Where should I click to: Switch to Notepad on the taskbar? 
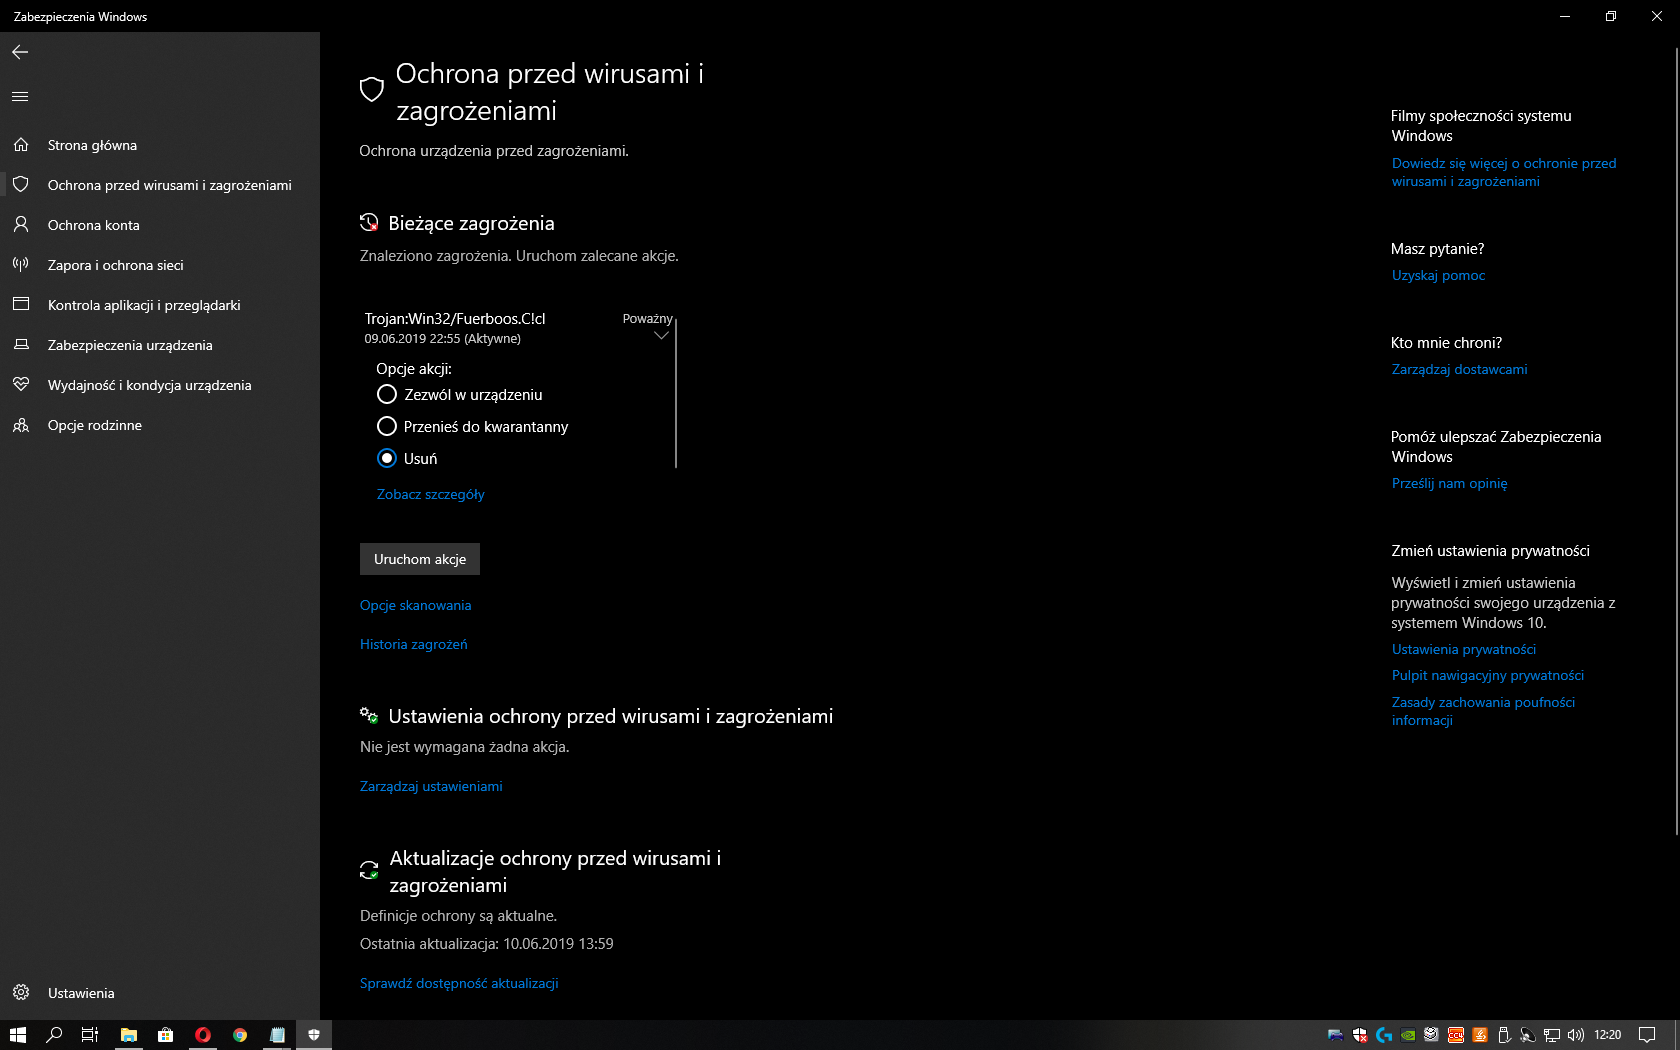point(277,1035)
